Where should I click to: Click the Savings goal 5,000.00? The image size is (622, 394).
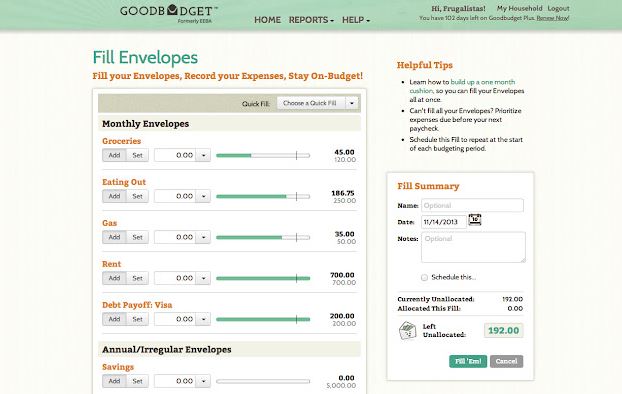[x=341, y=386]
